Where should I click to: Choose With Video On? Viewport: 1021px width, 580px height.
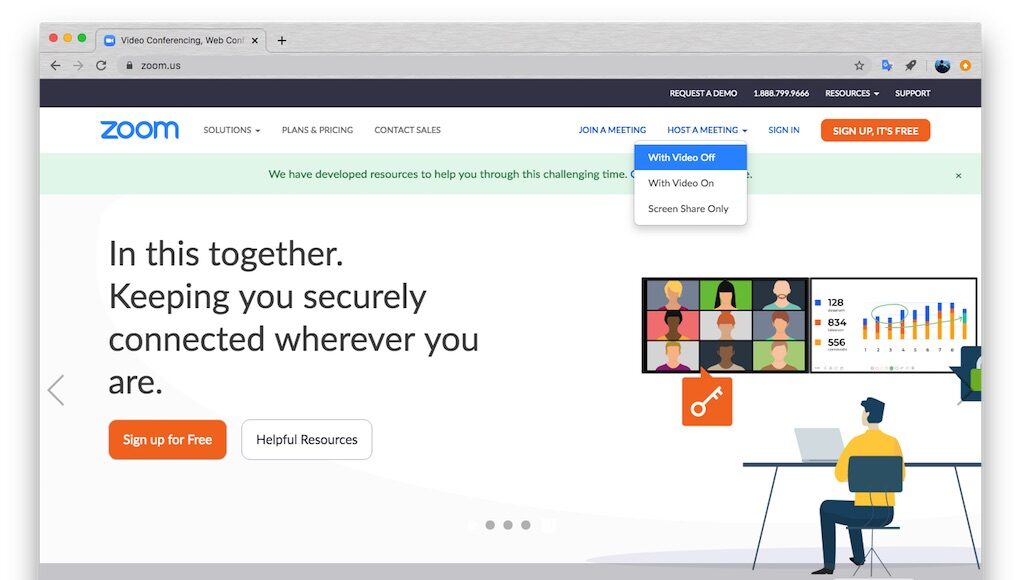690,183
